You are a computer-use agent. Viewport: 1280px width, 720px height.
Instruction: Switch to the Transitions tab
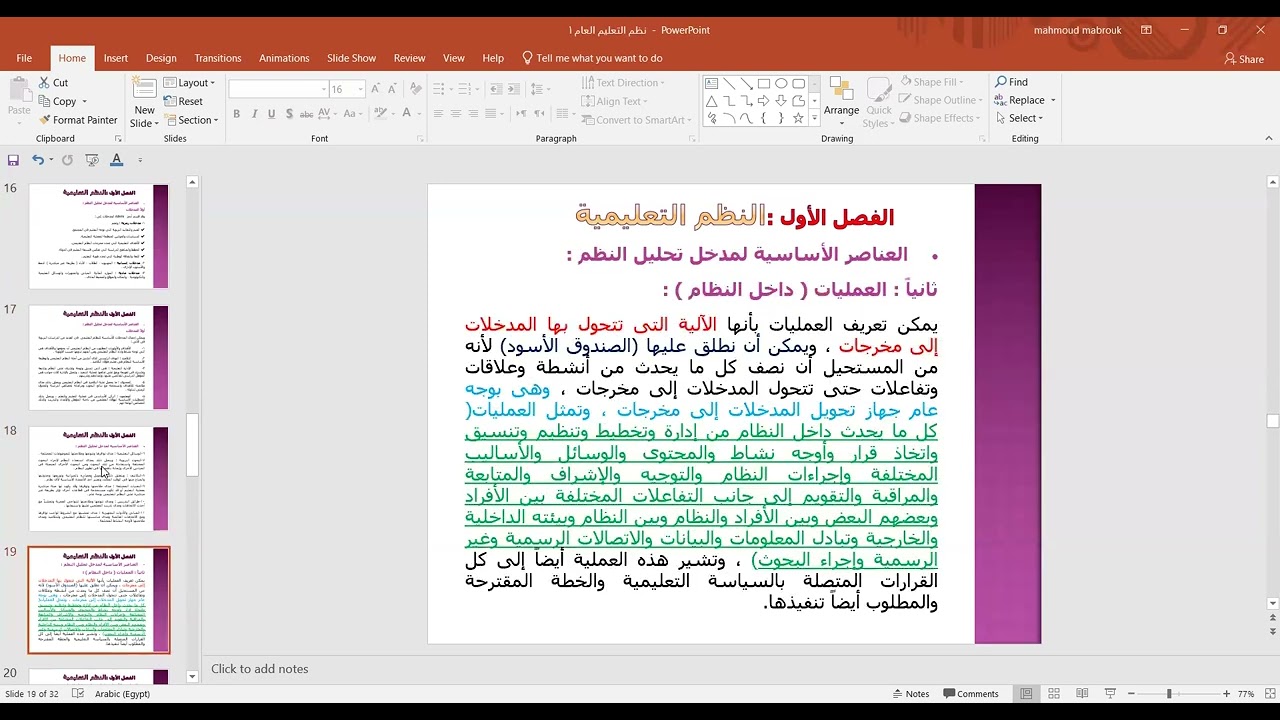(218, 58)
